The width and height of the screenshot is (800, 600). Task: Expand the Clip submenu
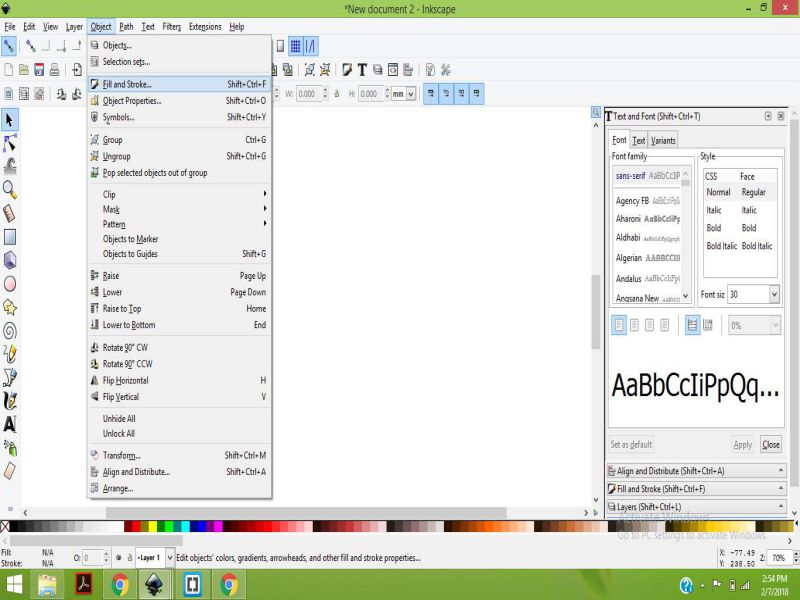point(180,194)
